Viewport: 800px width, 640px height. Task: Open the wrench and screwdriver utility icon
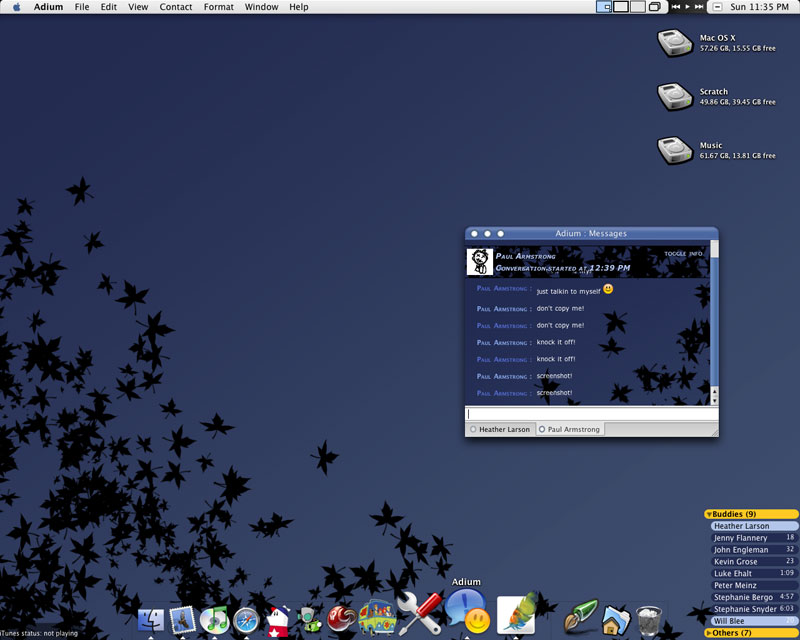pyautogui.click(x=418, y=613)
